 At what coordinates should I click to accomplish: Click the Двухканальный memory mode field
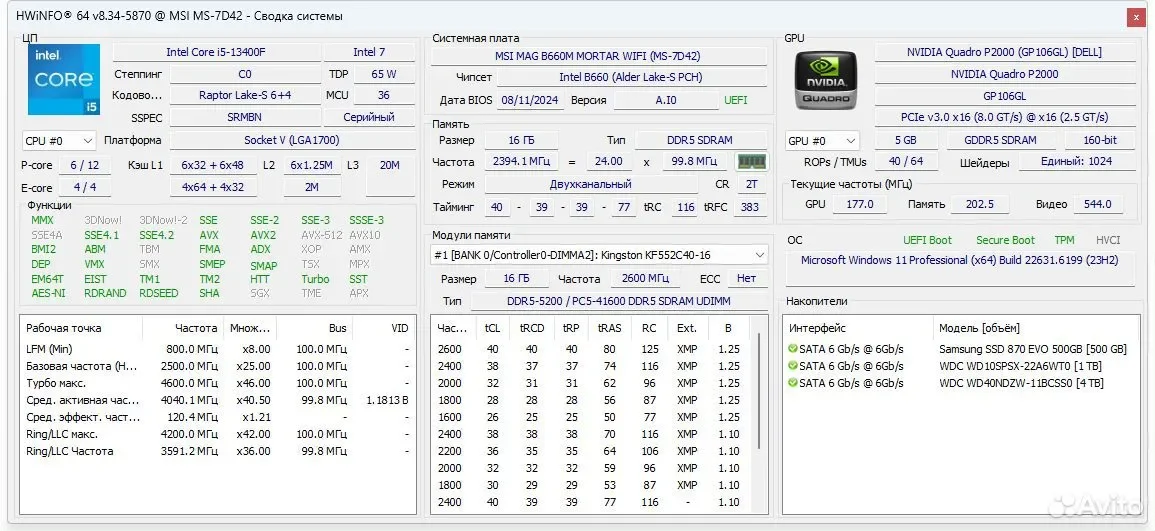click(590, 184)
